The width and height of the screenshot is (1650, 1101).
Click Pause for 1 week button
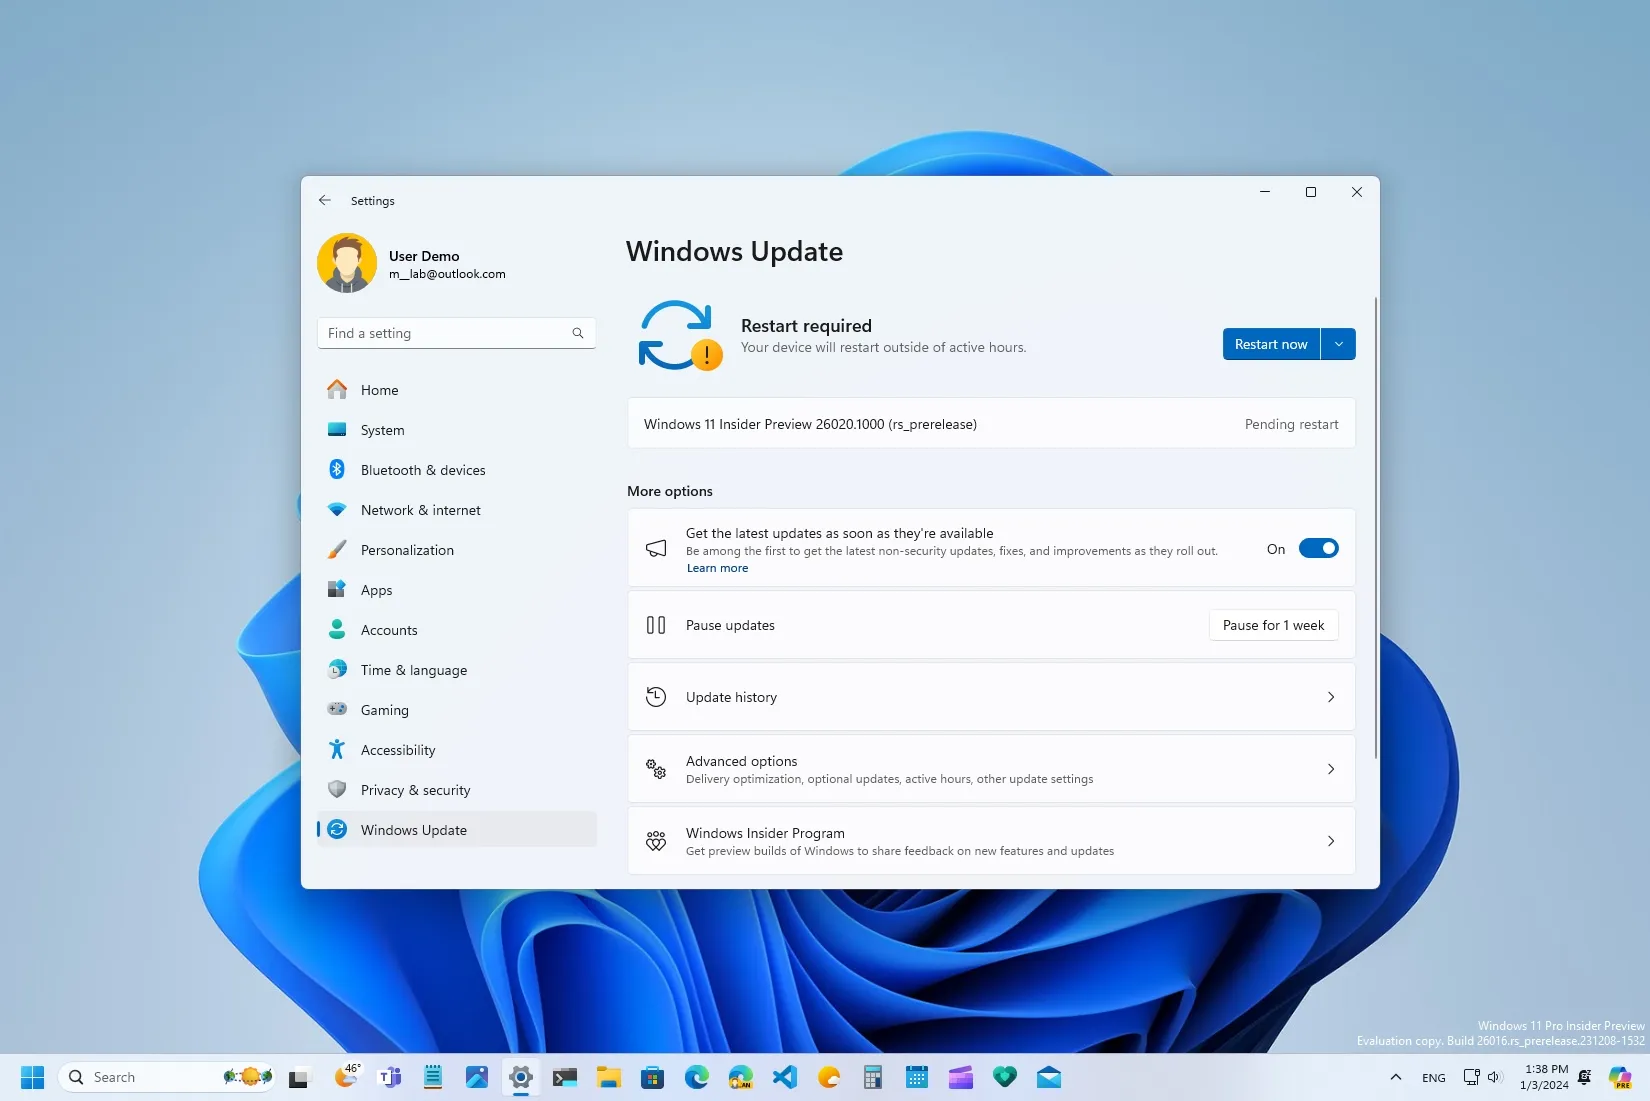click(1273, 625)
